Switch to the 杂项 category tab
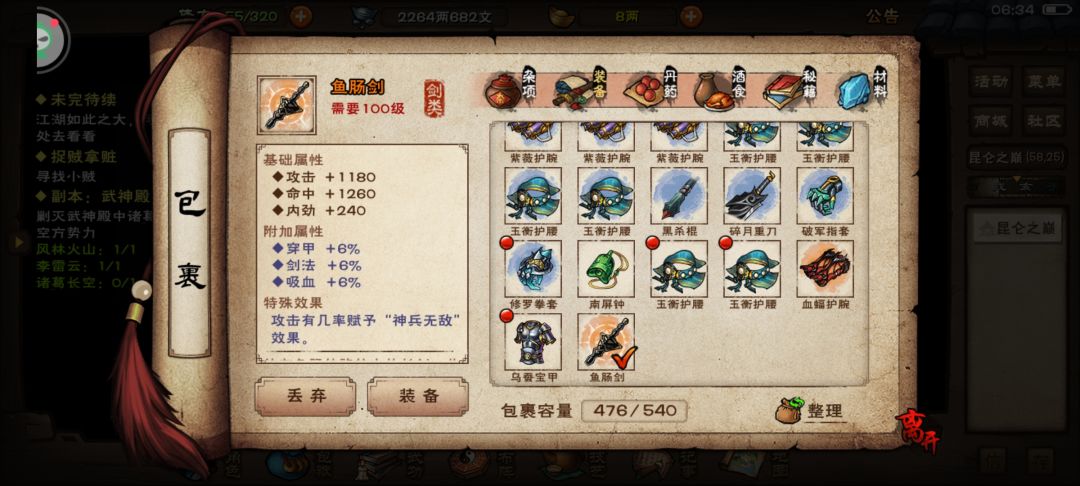The height and width of the screenshot is (486, 1080). tap(513, 89)
